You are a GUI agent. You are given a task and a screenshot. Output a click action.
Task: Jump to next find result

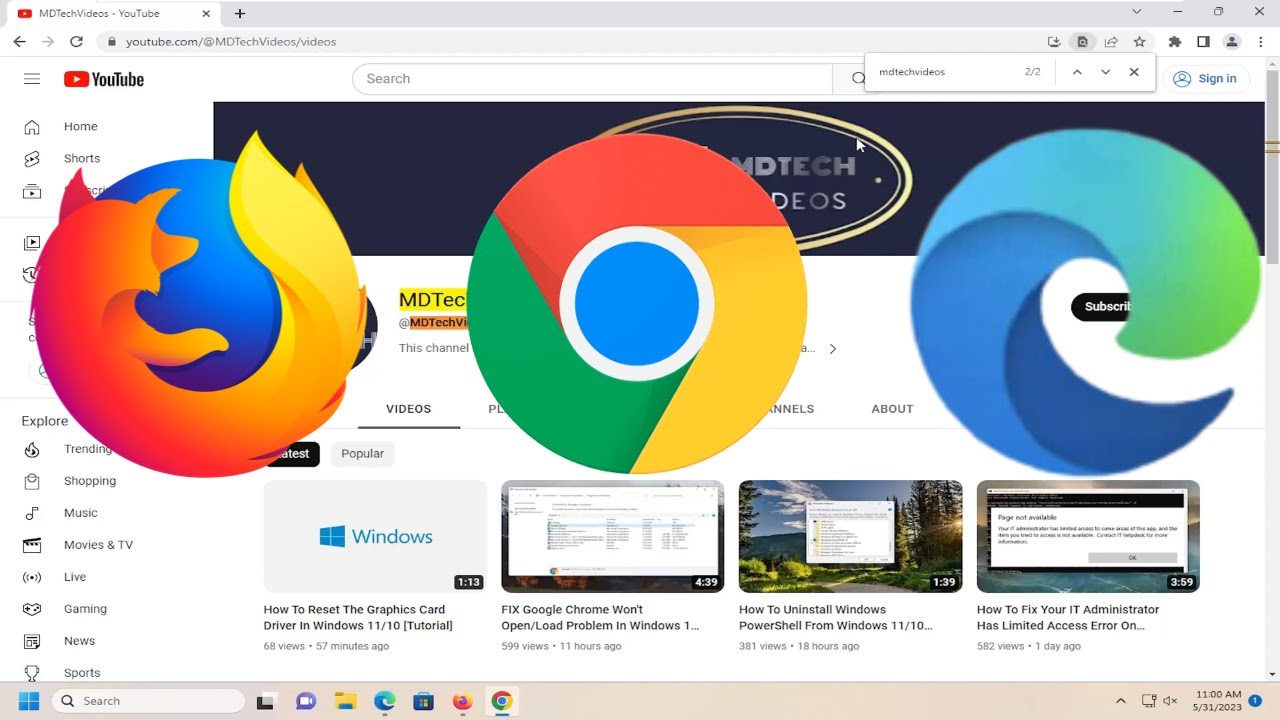[x=1105, y=72]
